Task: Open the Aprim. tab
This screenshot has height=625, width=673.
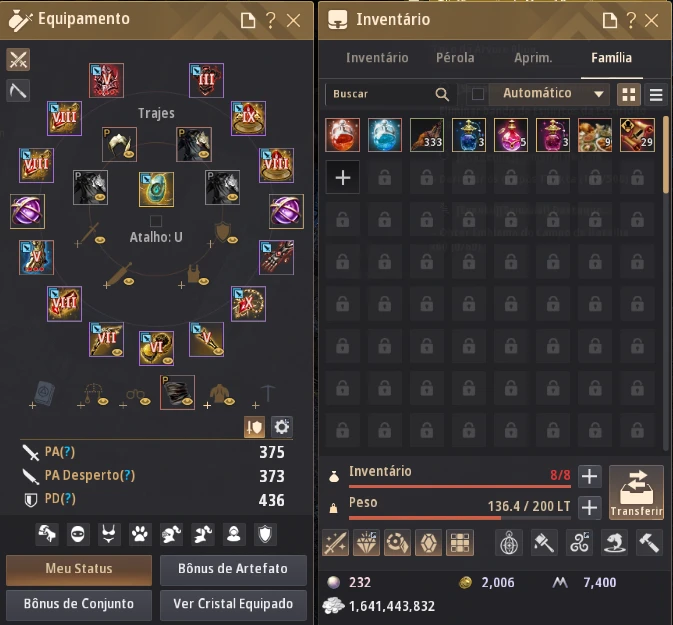Action: point(533,58)
